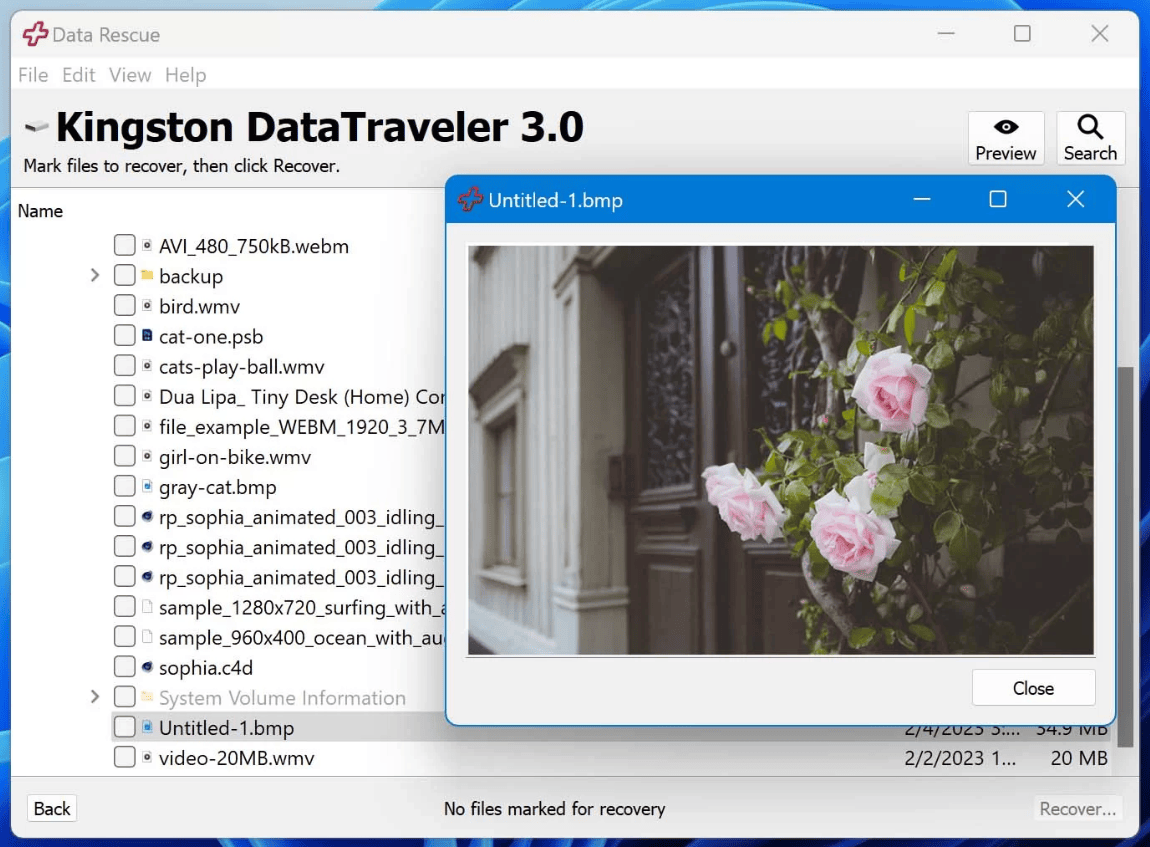The height and width of the screenshot is (847, 1150).
Task: Check the girl-on-bike.wmv checkbox
Action: (x=125, y=455)
